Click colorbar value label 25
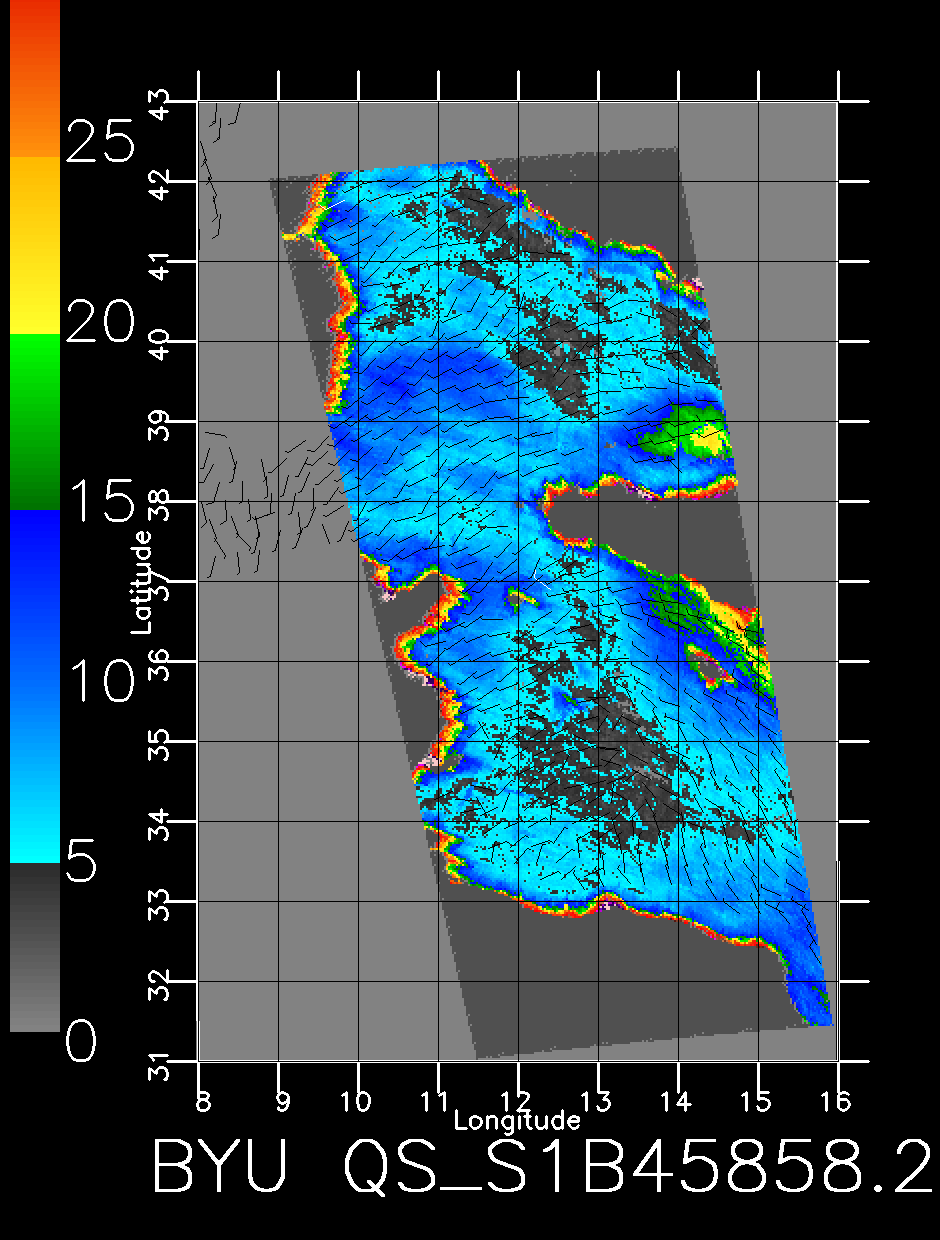 (100, 140)
